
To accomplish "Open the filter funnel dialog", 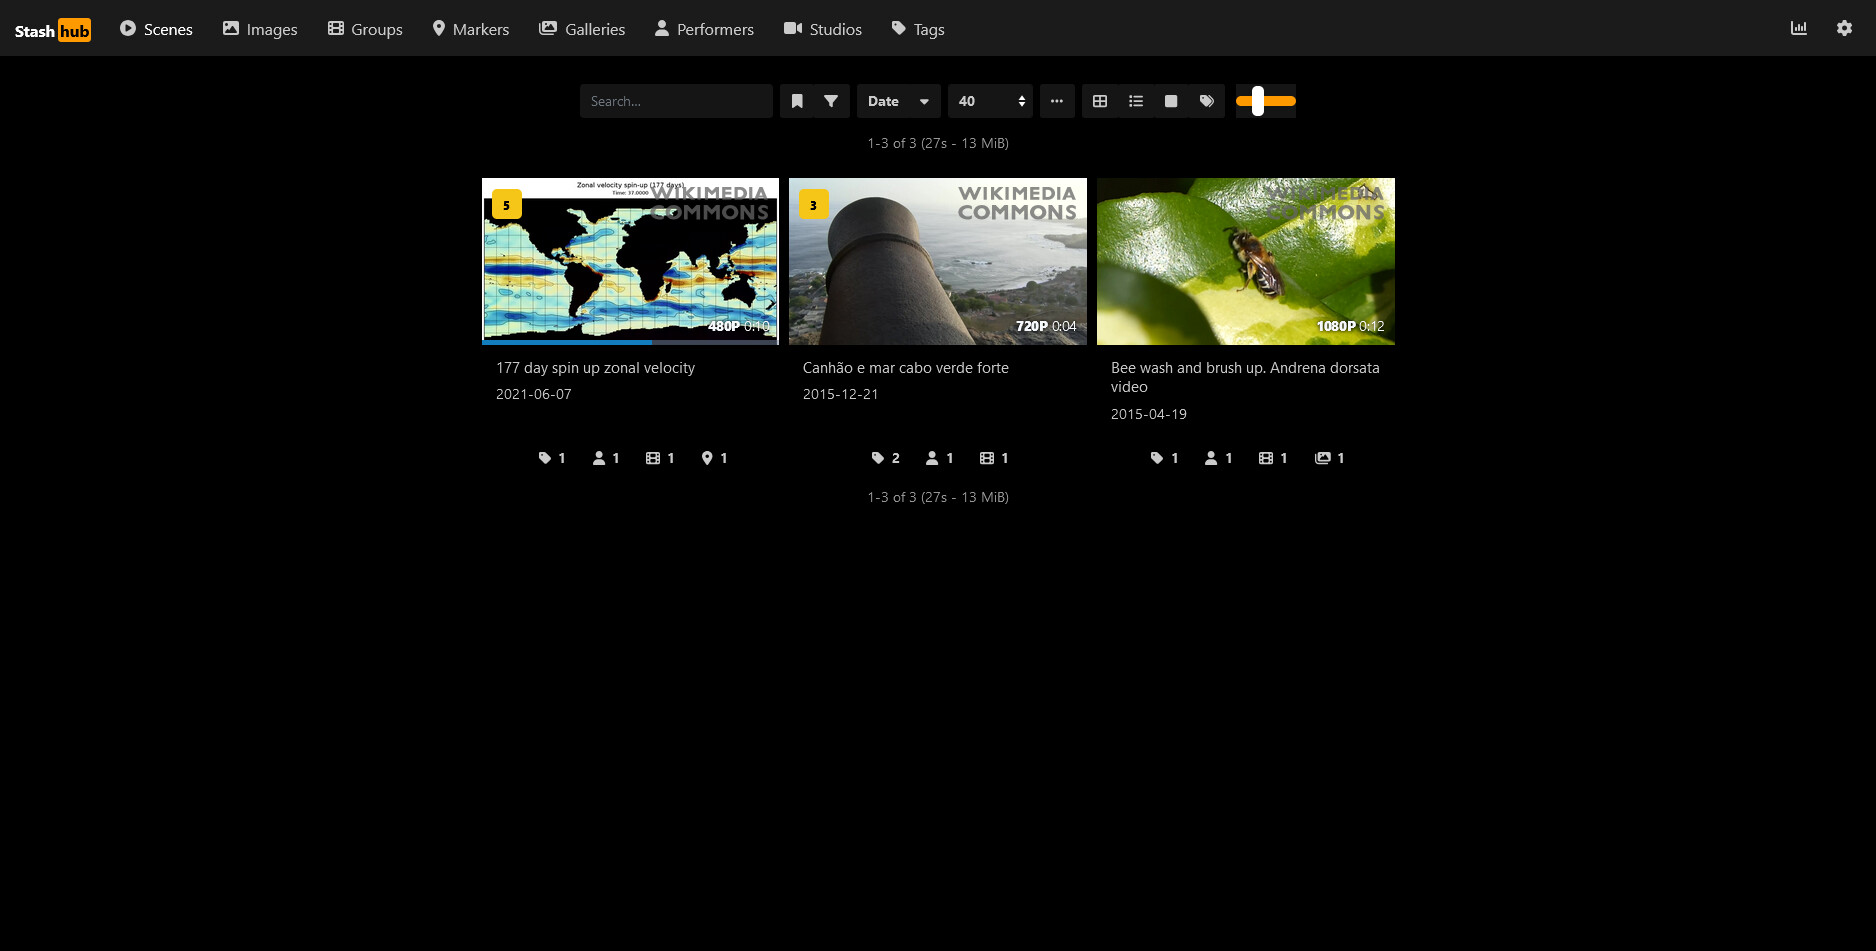I will 831,101.
